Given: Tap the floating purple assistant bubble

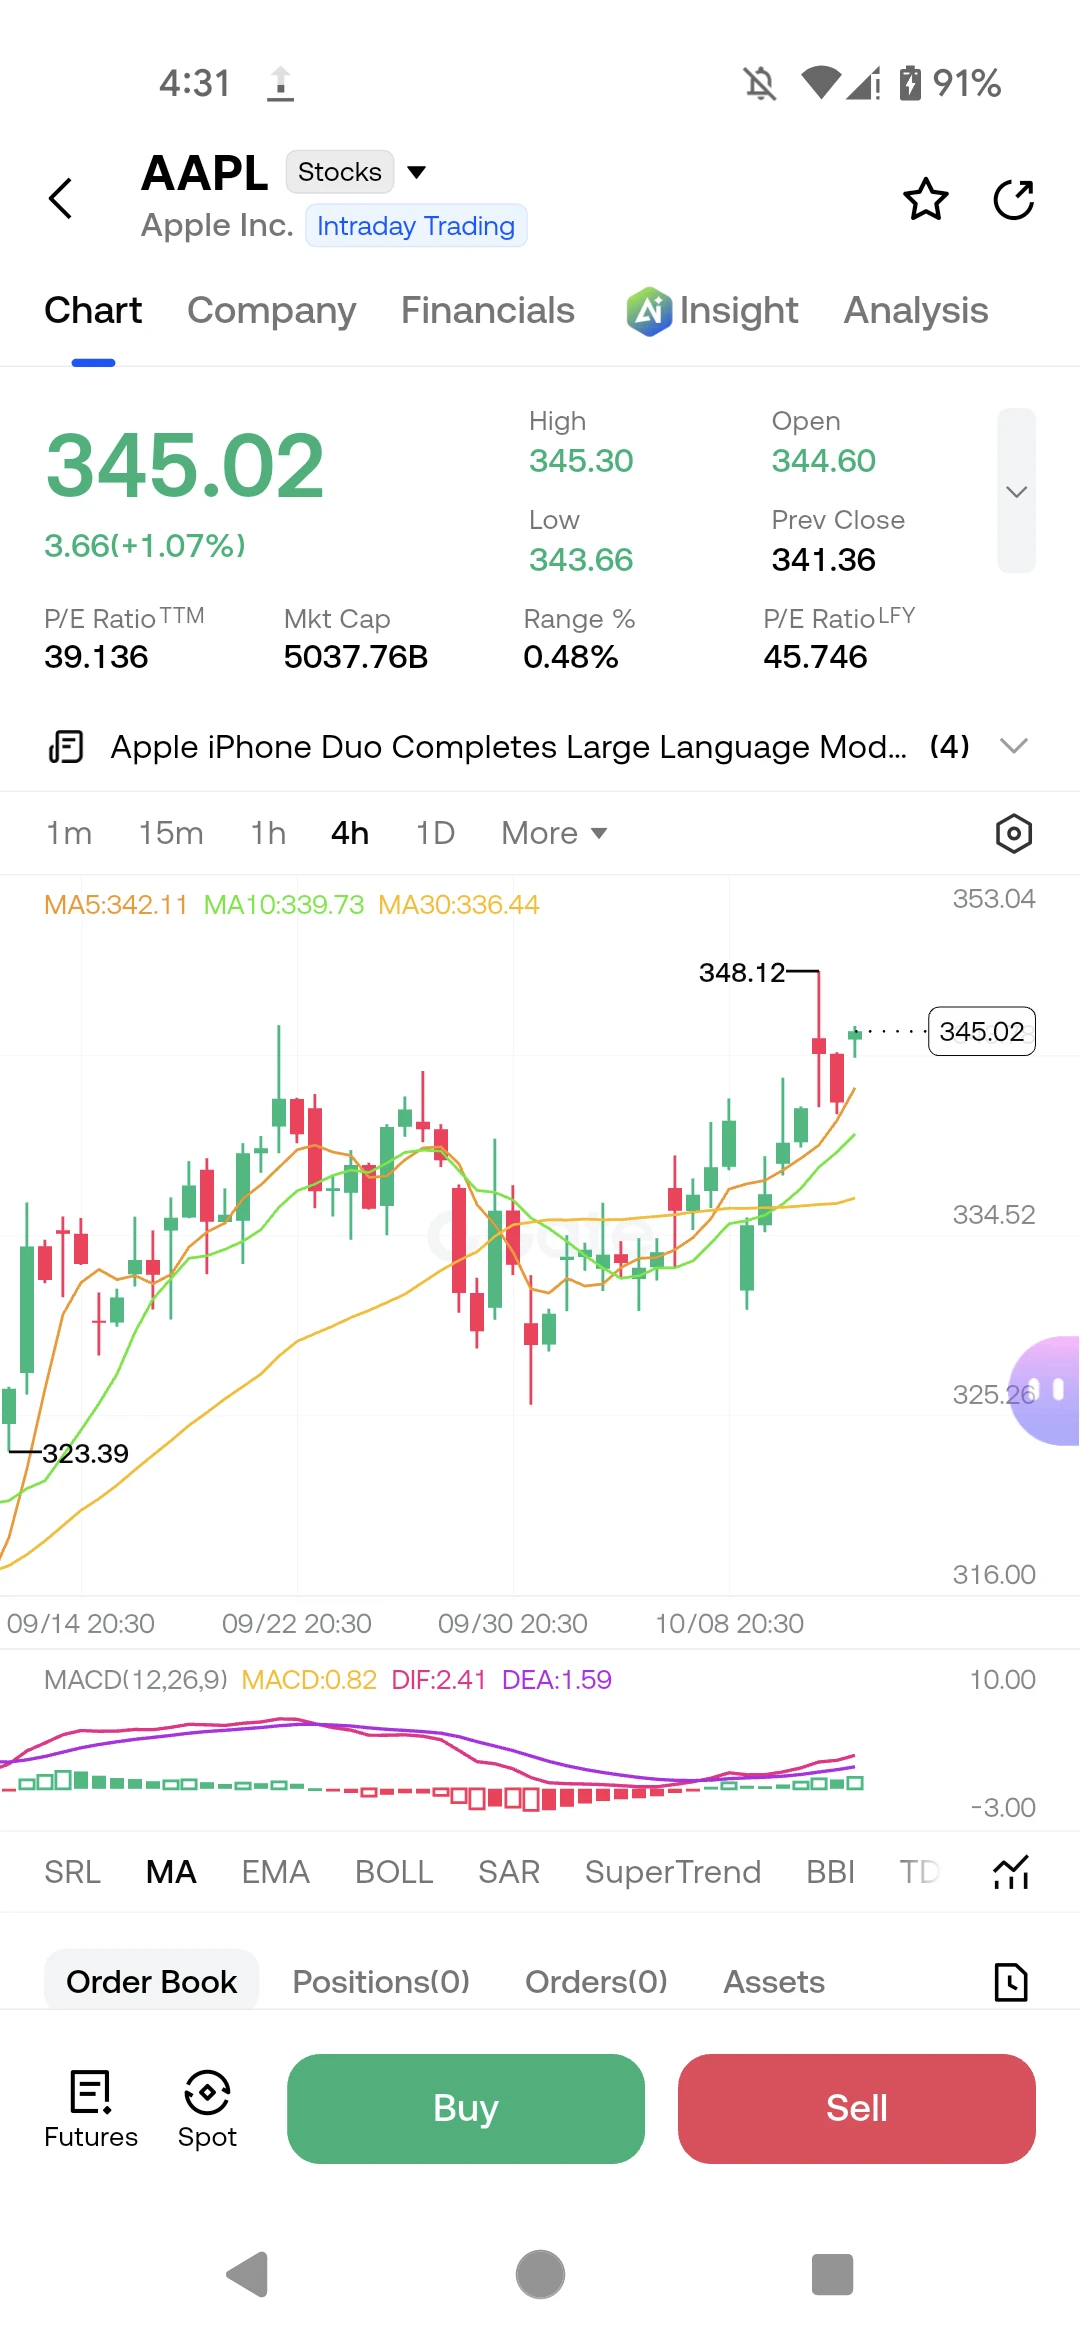Looking at the screenshot, I should click(x=1045, y=1391).
